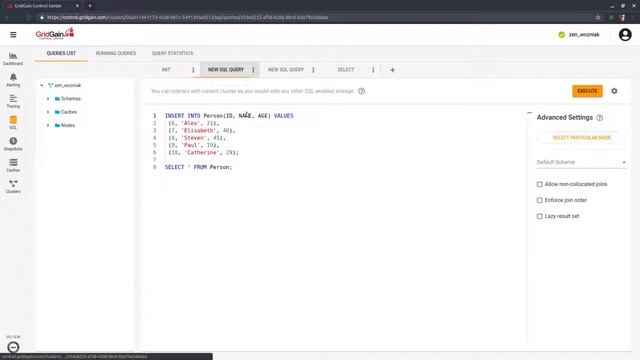This screenshot has width=640, height=360.
Task: Click the browser address bar URL
Action: point(188,18)
